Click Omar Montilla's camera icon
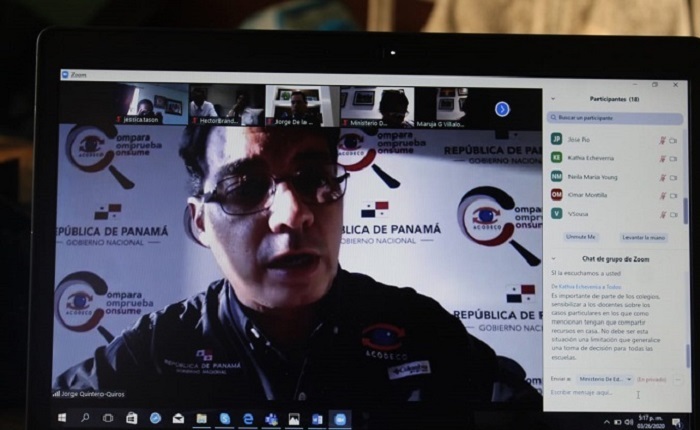The width and height of the screenshot is (700, 430). (673, 196)
